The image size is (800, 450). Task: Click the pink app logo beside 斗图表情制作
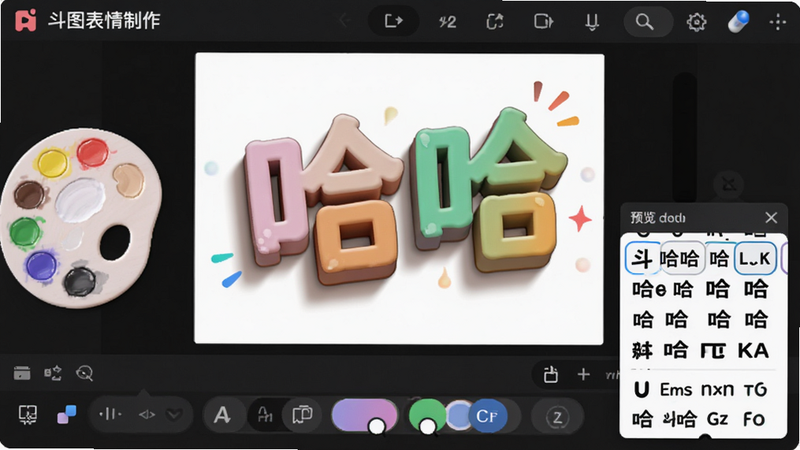coord(26,20)
